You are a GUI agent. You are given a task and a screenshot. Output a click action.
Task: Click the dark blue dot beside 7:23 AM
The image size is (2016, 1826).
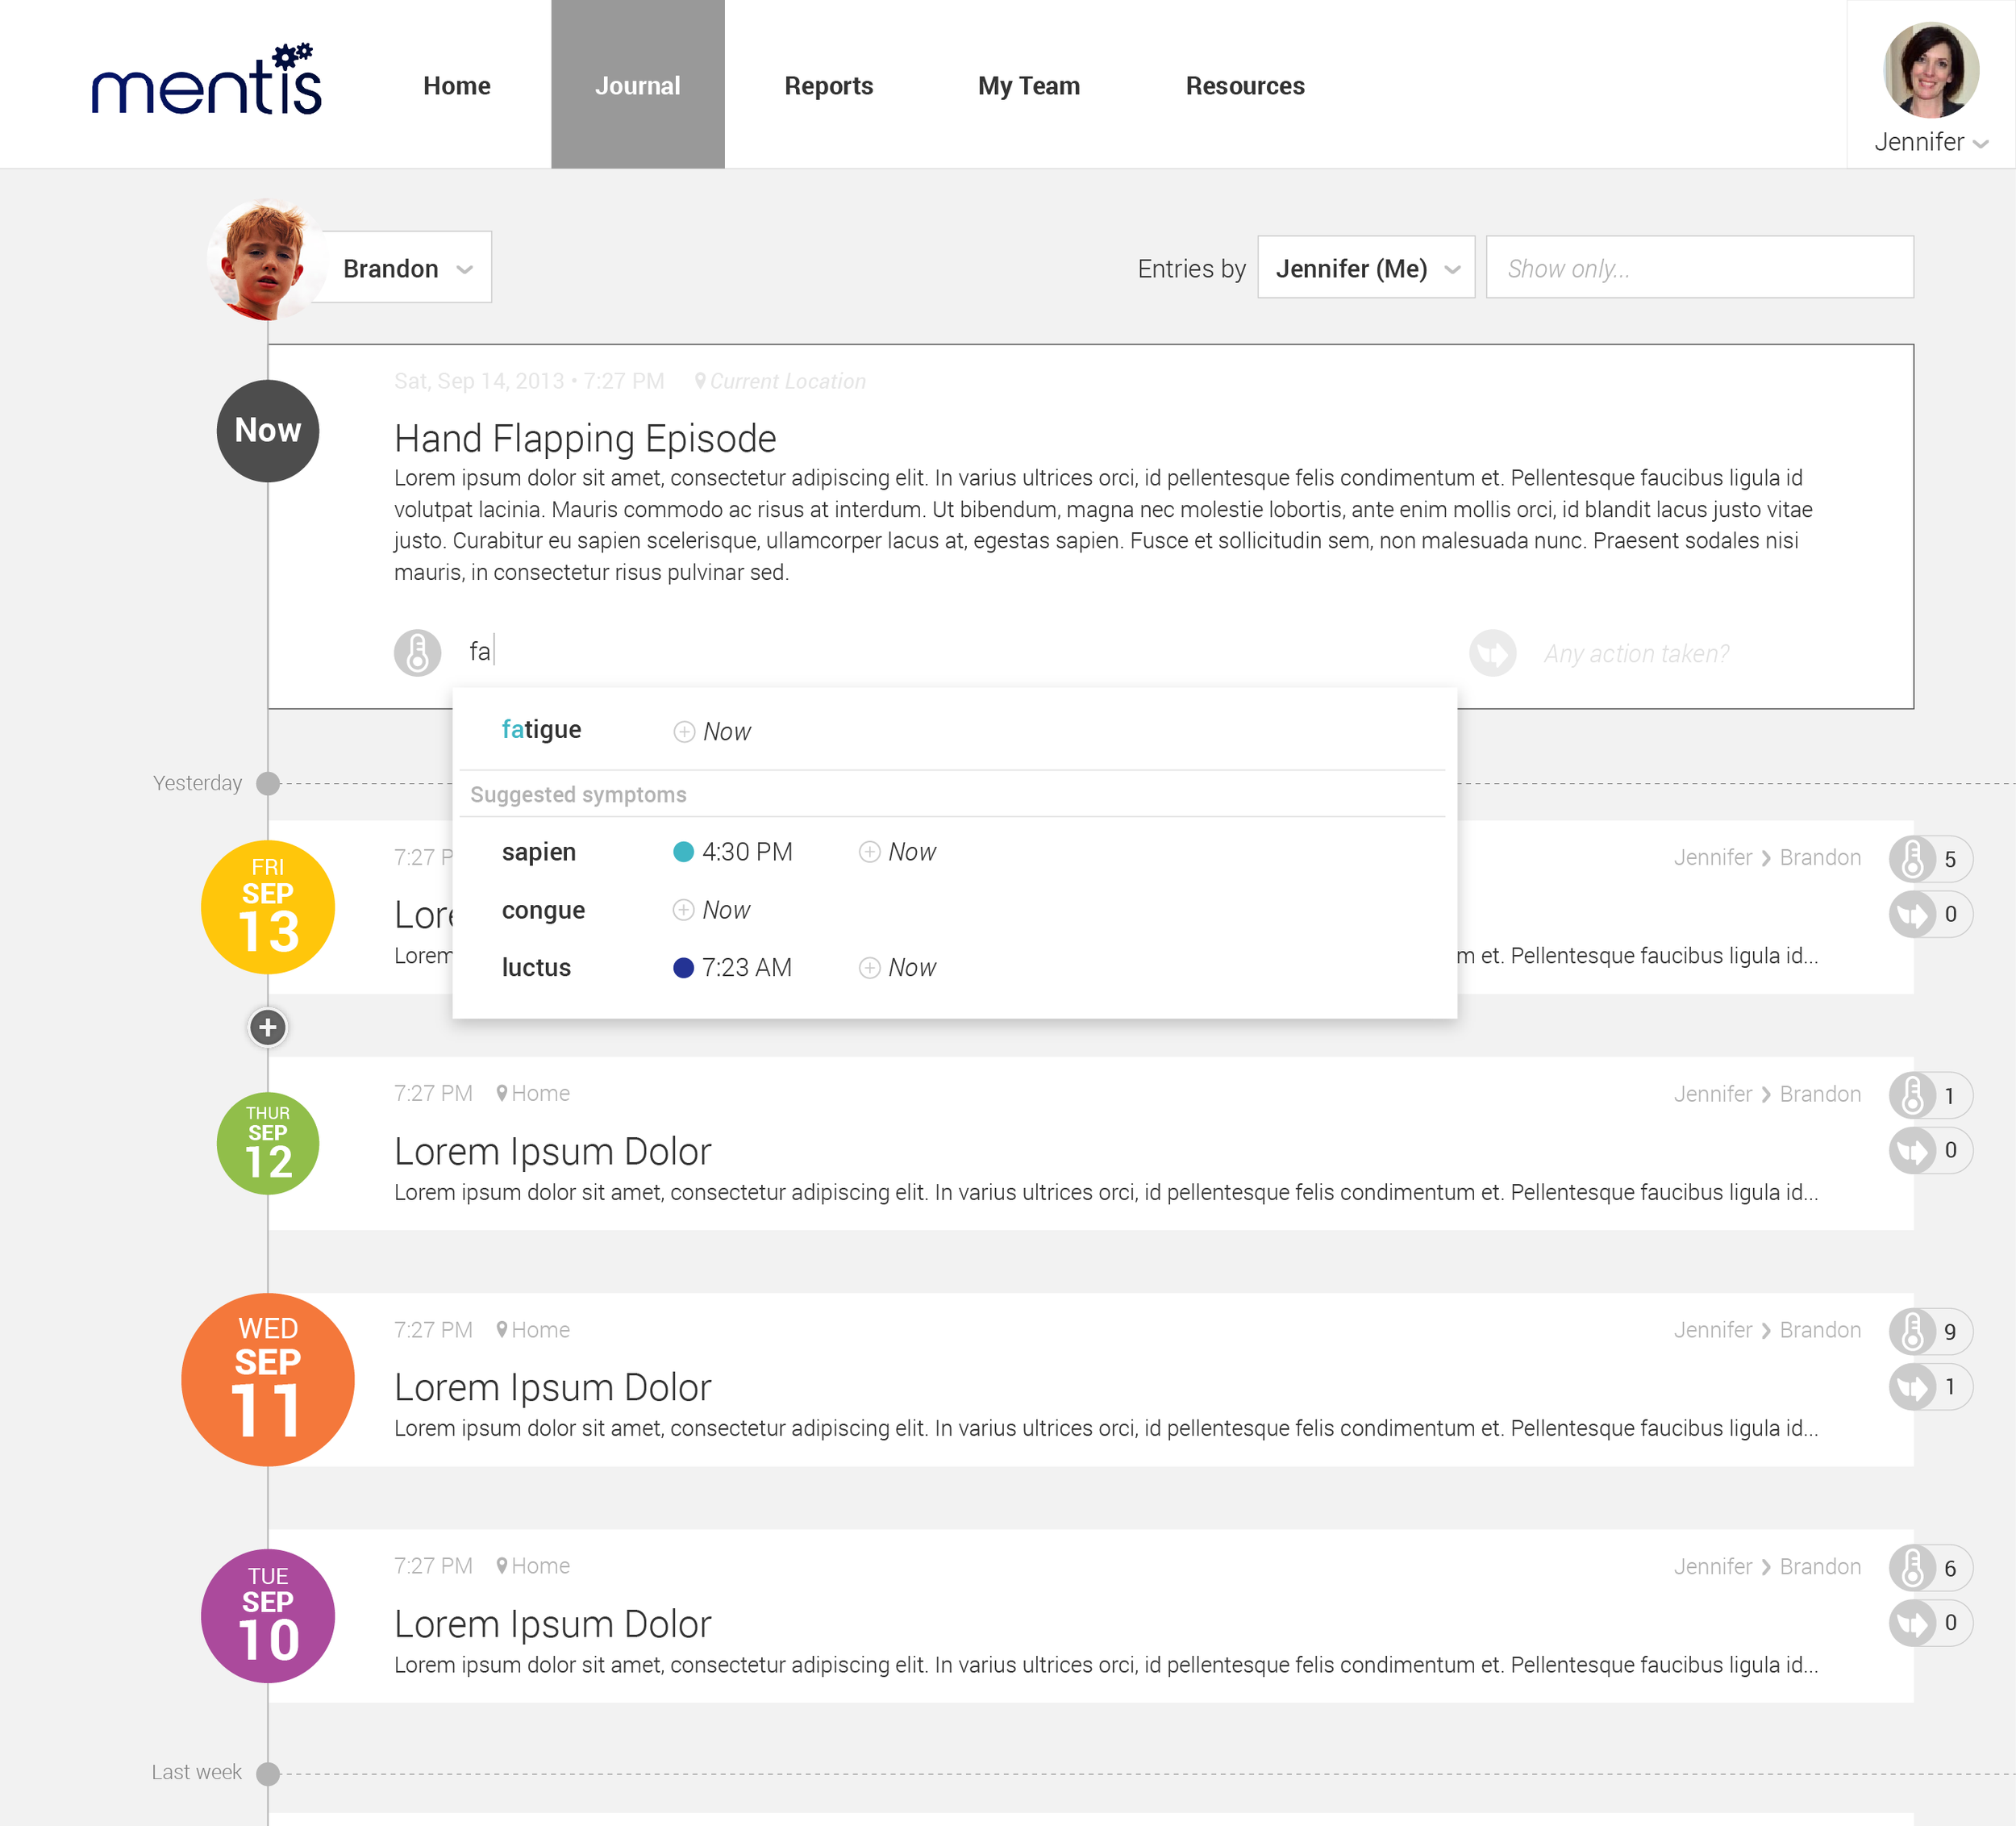point(683,967)
